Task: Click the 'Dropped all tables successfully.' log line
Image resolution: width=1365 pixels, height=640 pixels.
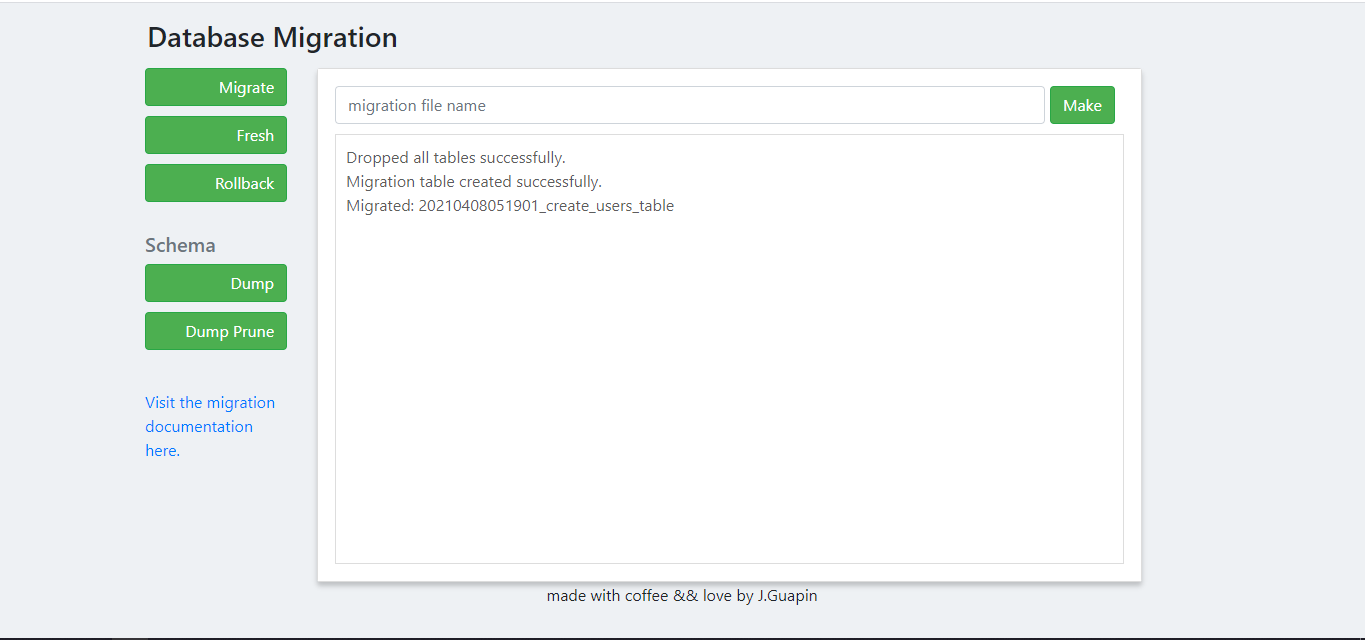Action: pos(456,158)
